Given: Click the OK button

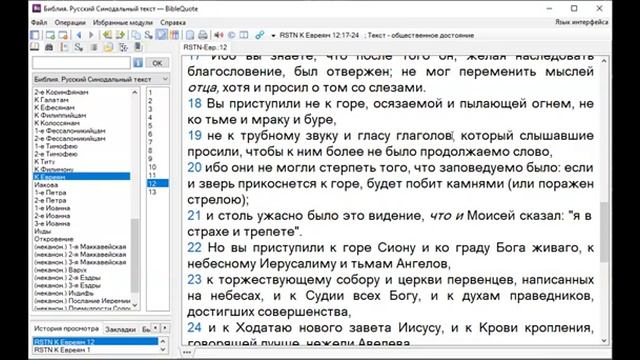Looking at the screenshot, I should pos(157,63).
